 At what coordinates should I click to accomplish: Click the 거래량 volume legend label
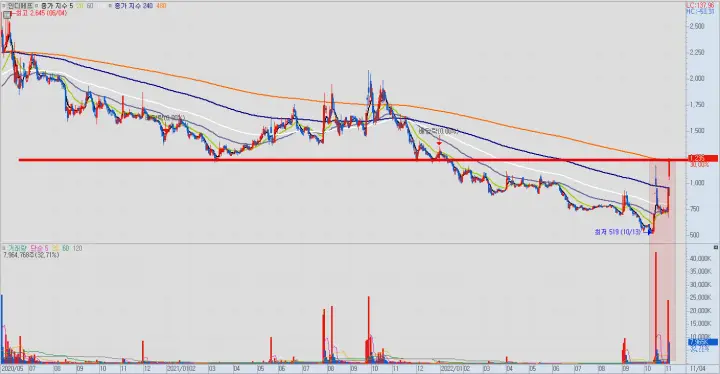17,249
